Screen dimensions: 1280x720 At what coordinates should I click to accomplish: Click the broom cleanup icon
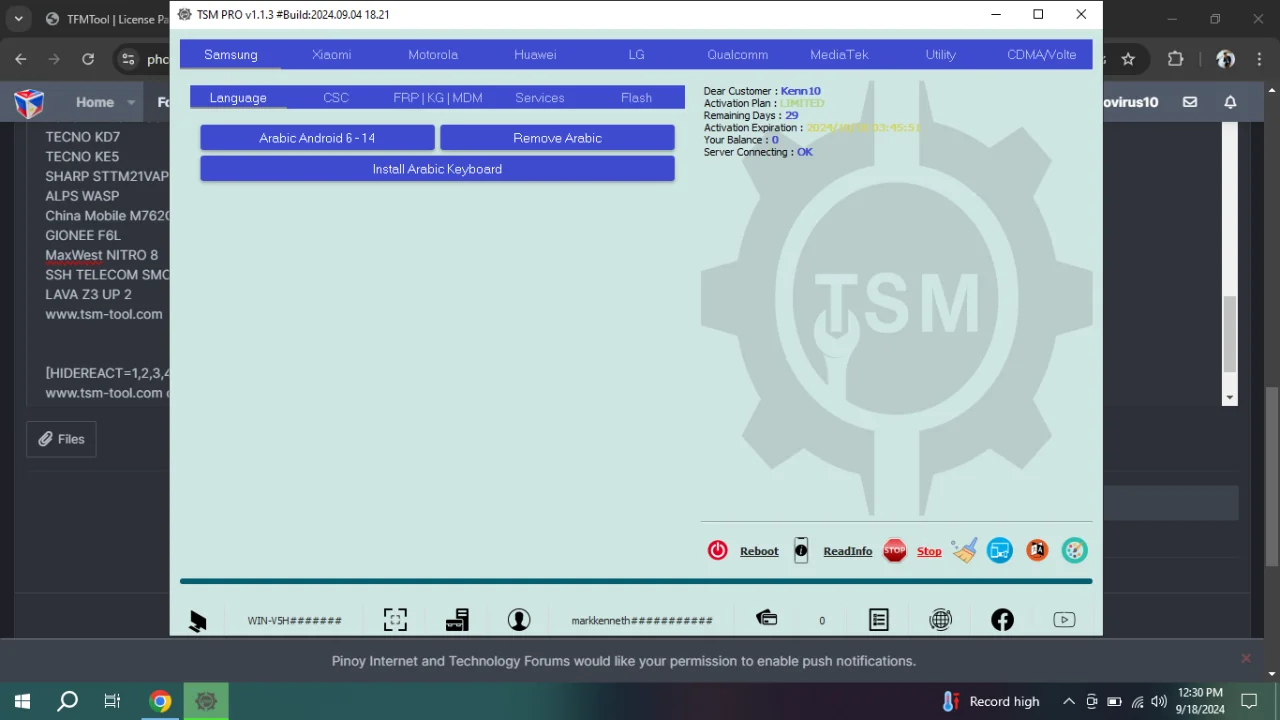point(965,550)
